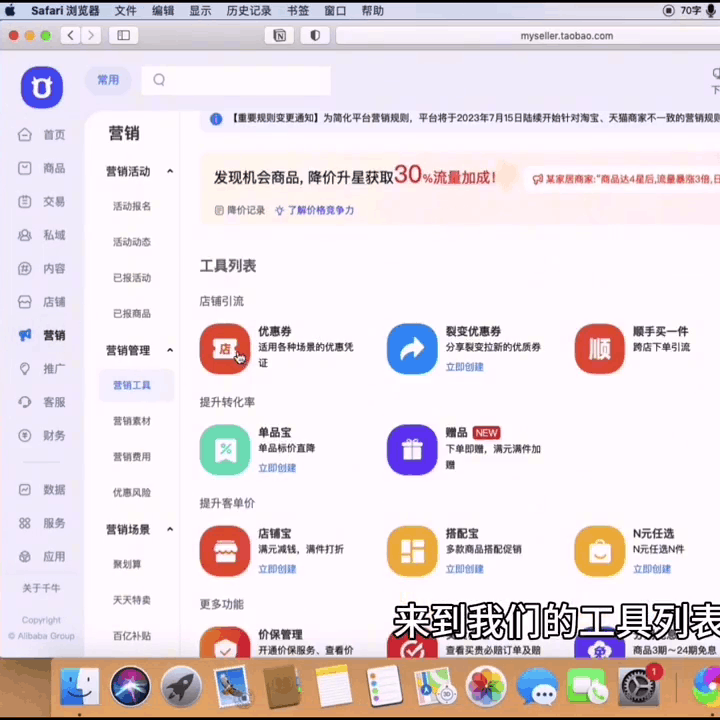Image resolution: width=720 pixels, height=720 pixels.
Task: Click the Safari forward arrow
Action: pos(91,35)
